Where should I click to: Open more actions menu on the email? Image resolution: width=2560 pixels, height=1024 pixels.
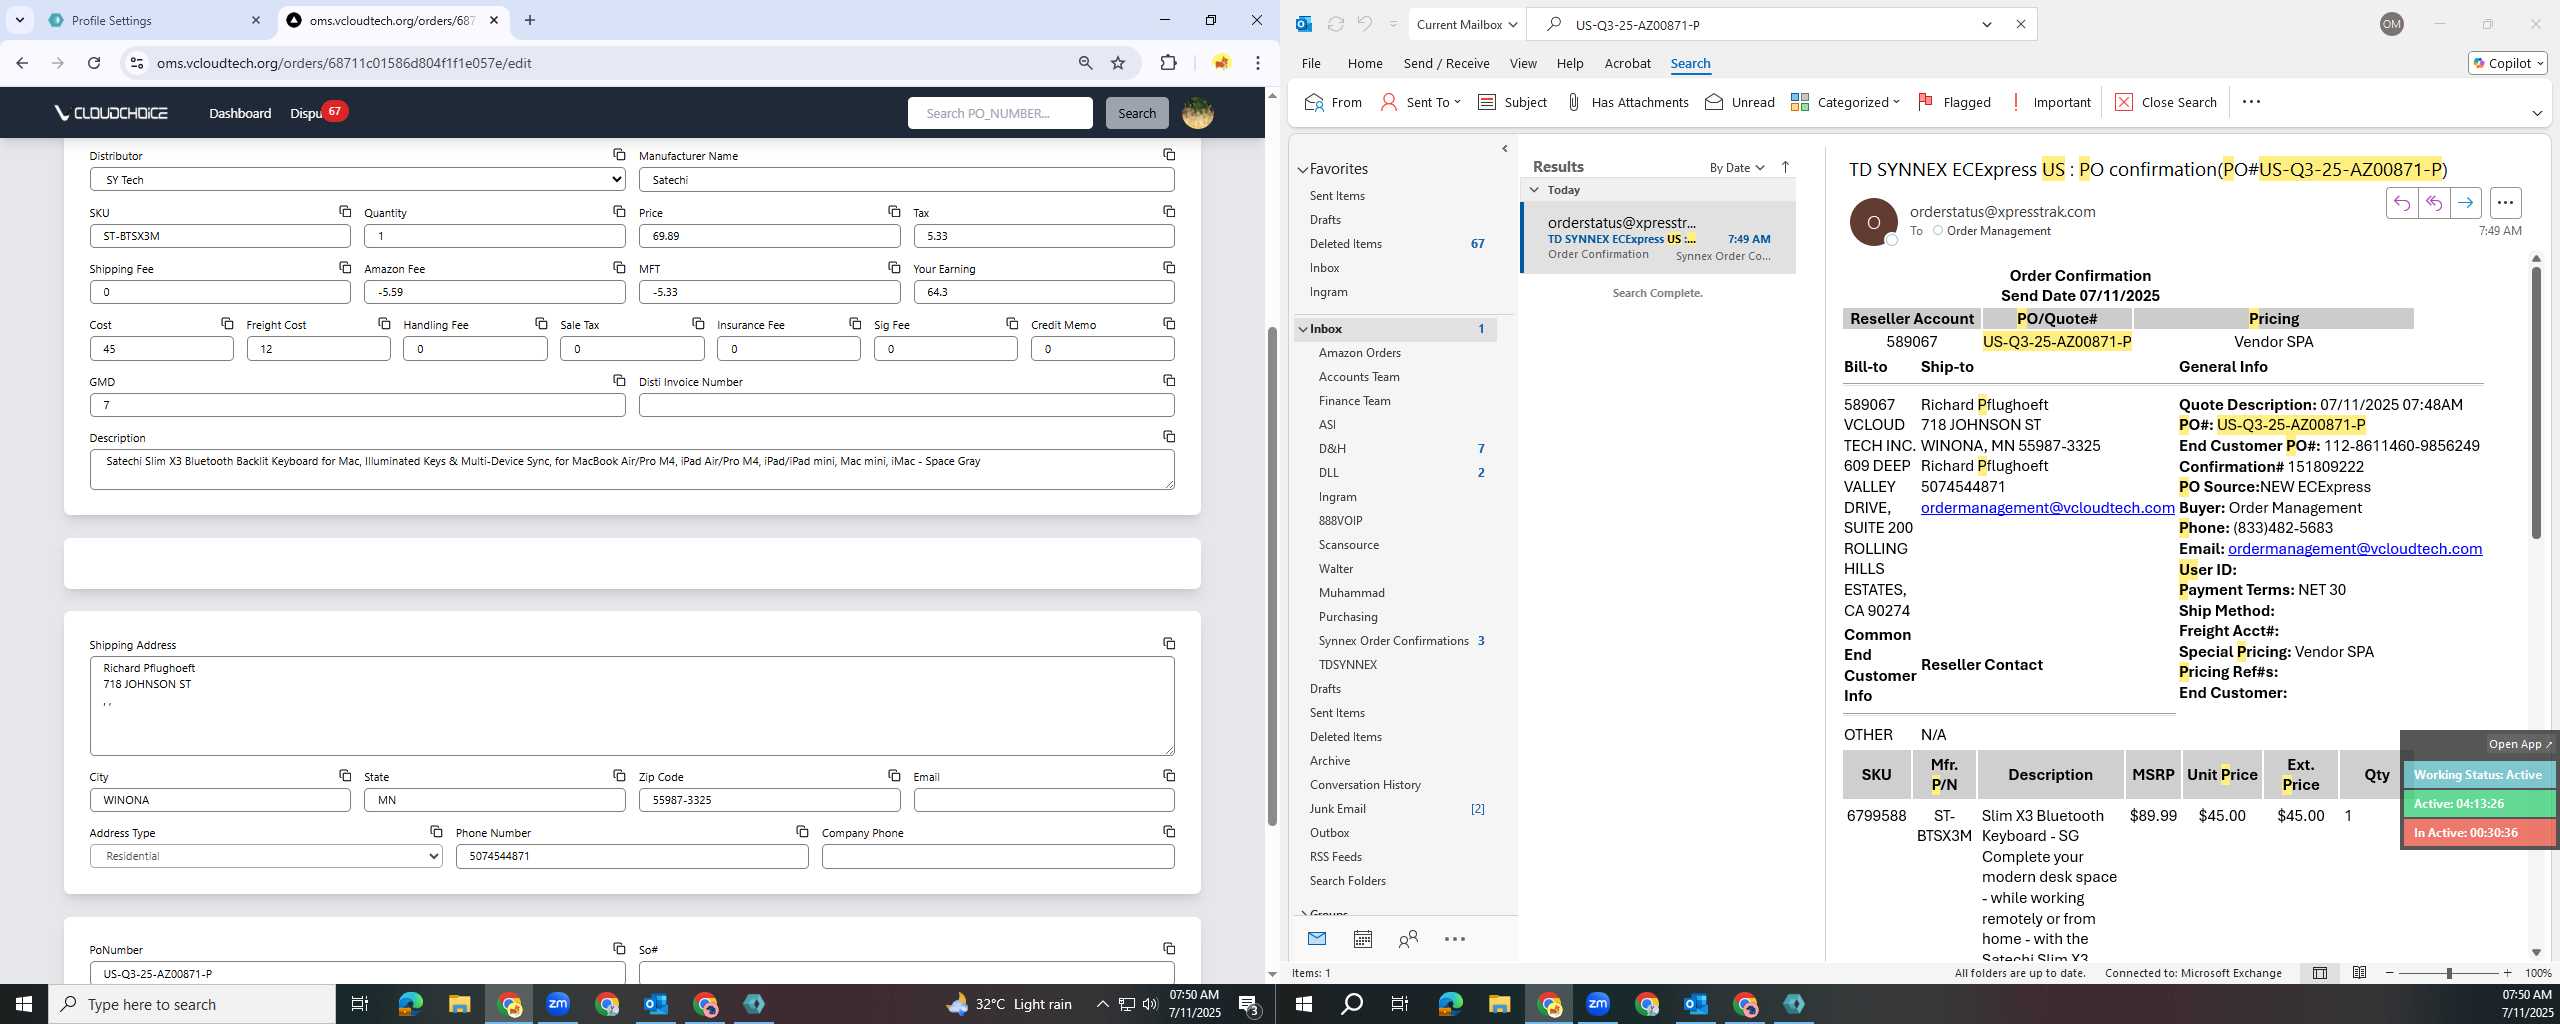click(2505, 203)
